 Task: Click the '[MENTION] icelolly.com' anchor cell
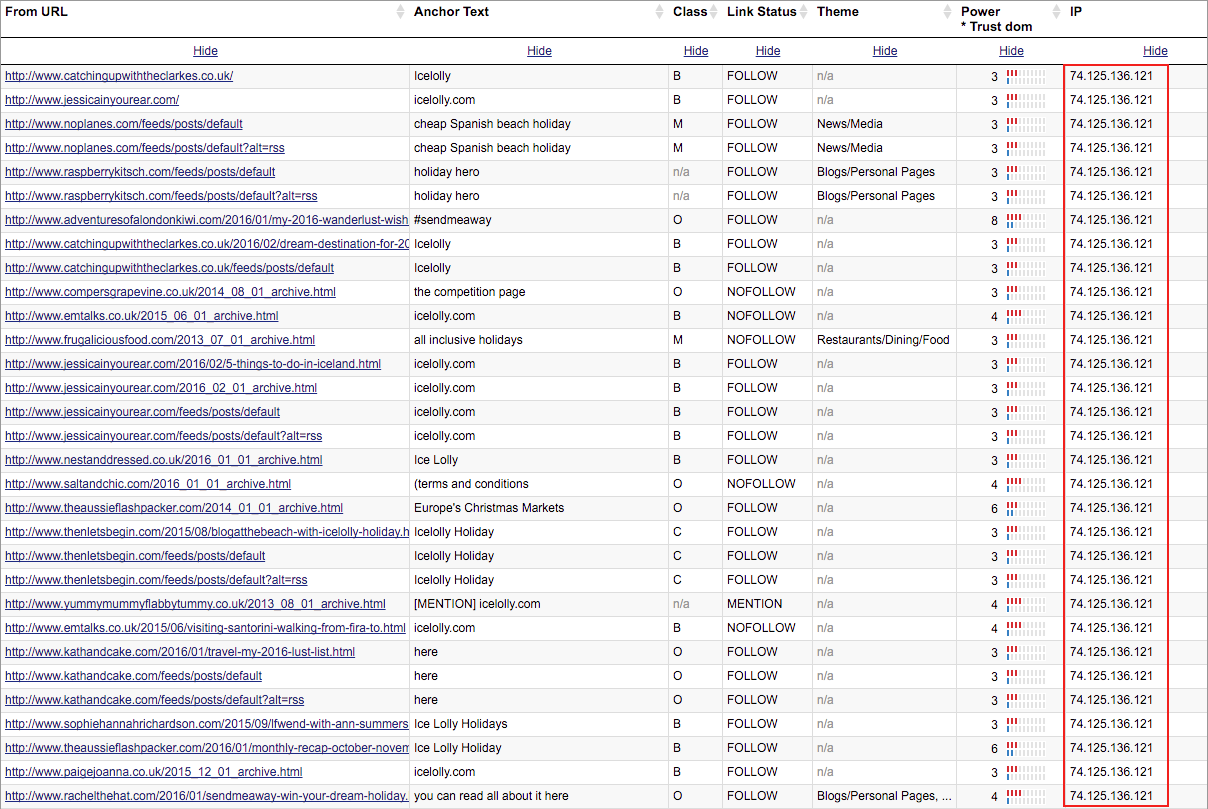477,604
